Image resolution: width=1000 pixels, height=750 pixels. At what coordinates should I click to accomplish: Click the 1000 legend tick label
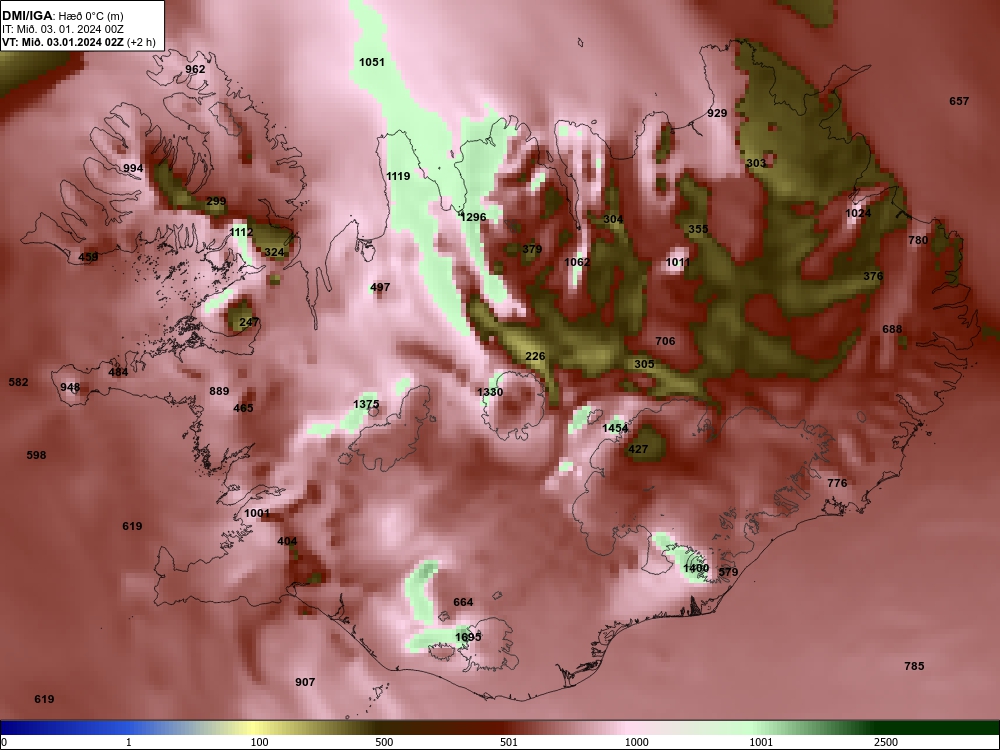[x=636, y=742]
